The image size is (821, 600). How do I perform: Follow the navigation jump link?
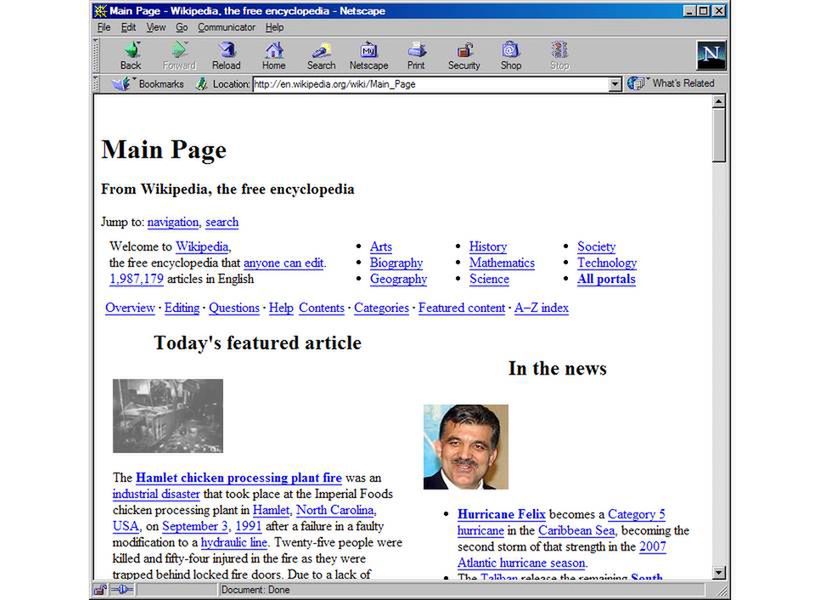173,222
